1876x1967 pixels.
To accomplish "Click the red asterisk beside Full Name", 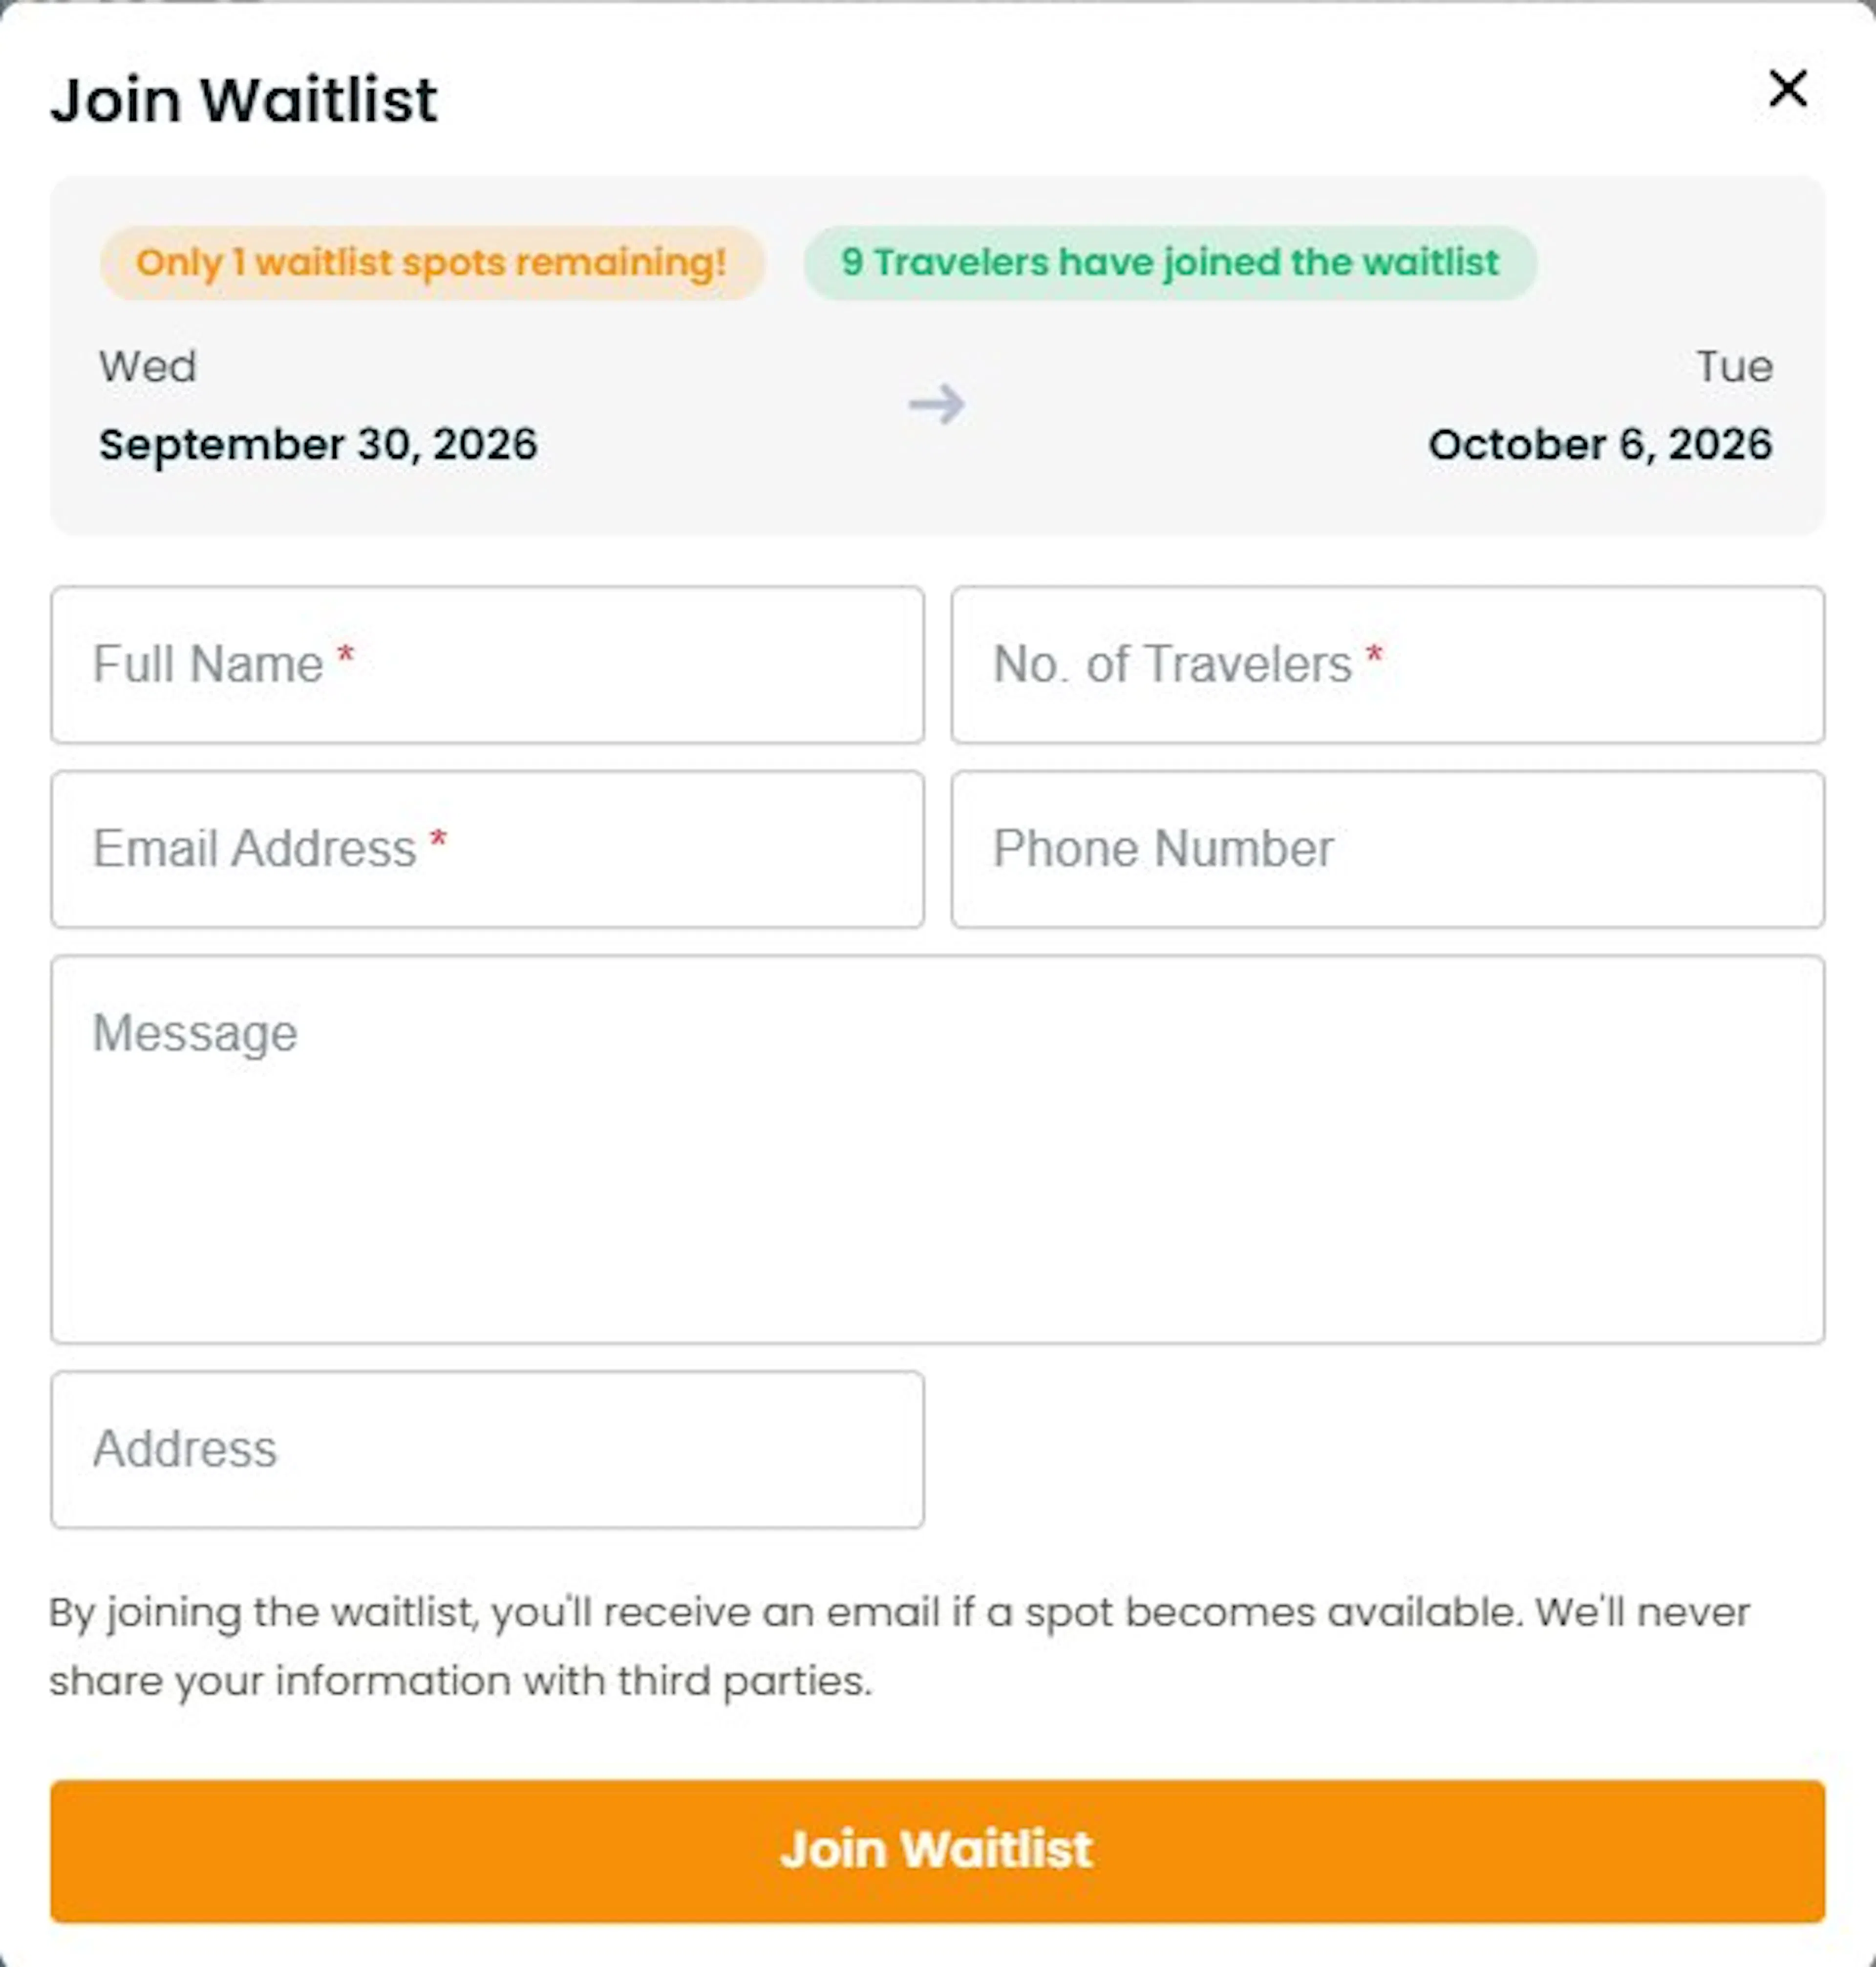I will (346, 655).
